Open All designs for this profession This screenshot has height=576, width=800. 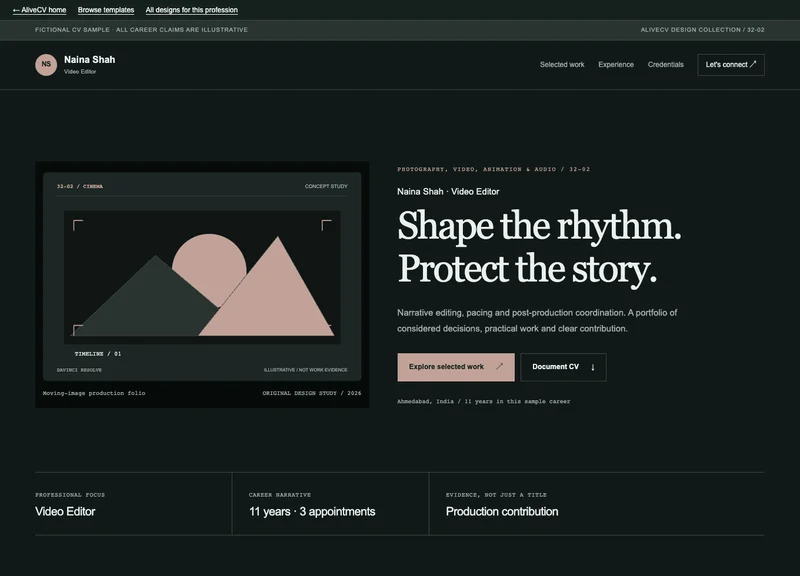[x=192, y=10]
